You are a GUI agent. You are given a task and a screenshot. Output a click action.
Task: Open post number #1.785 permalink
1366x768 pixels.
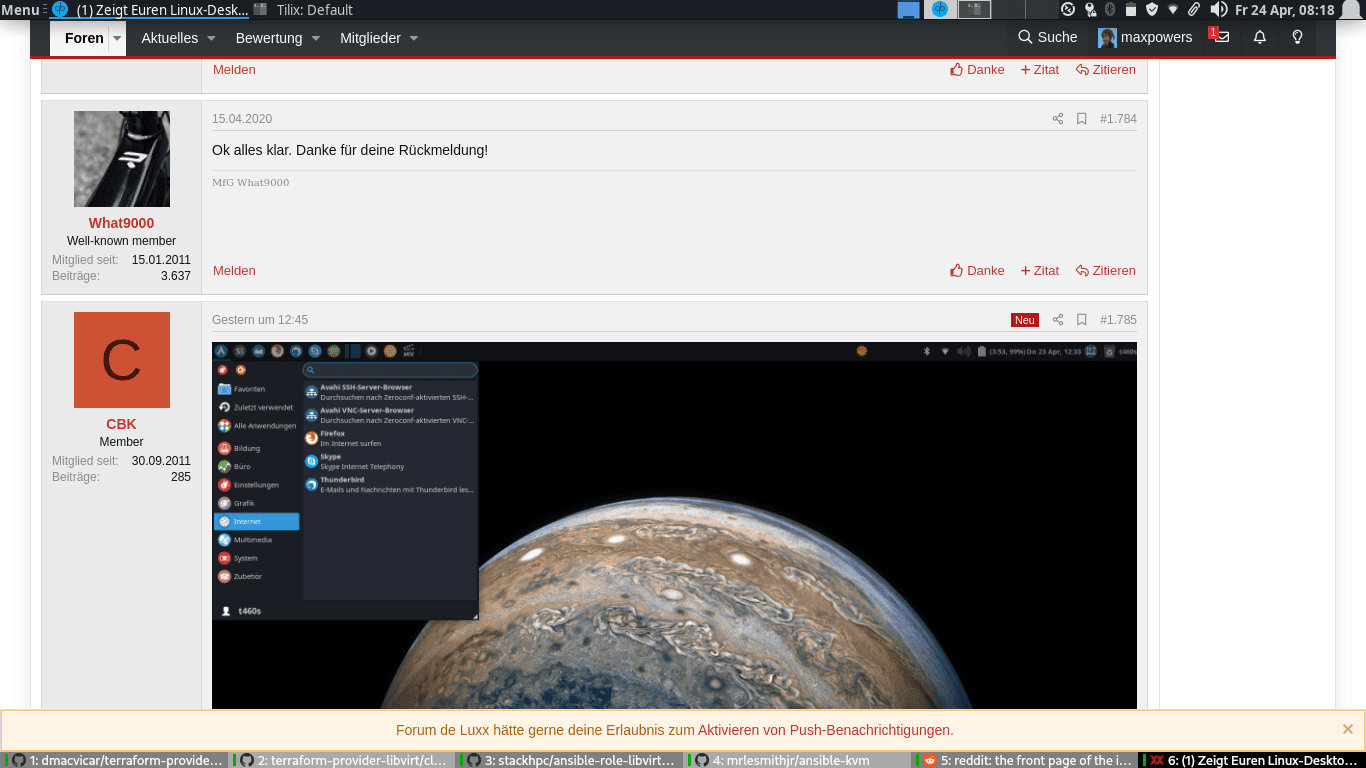pos(1118,320)
